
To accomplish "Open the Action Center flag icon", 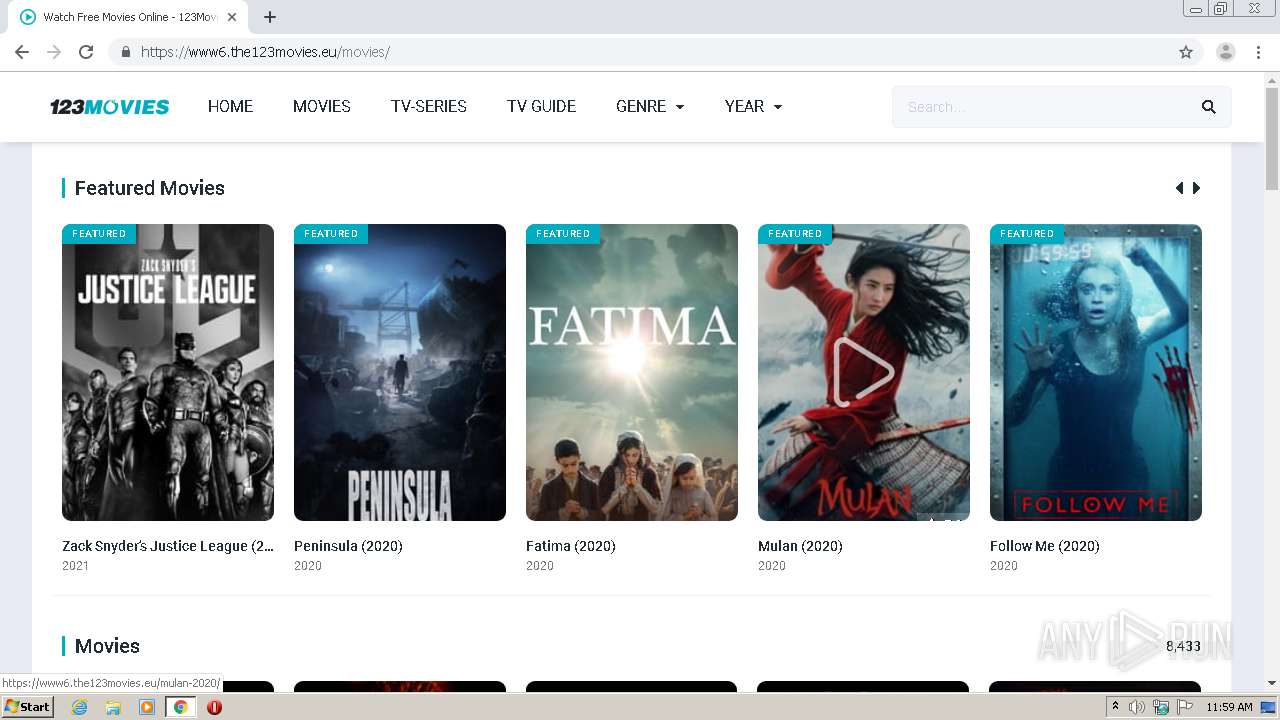I will (x=1185, y=707).
